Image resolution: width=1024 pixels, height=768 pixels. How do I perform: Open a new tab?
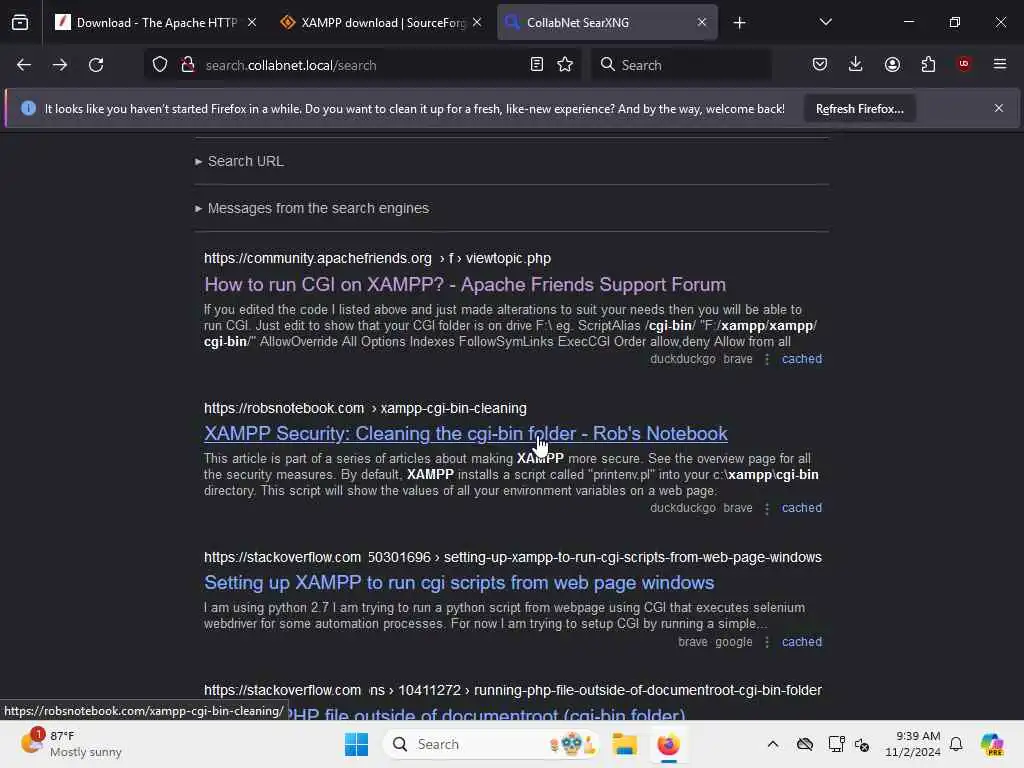(739, 23)
